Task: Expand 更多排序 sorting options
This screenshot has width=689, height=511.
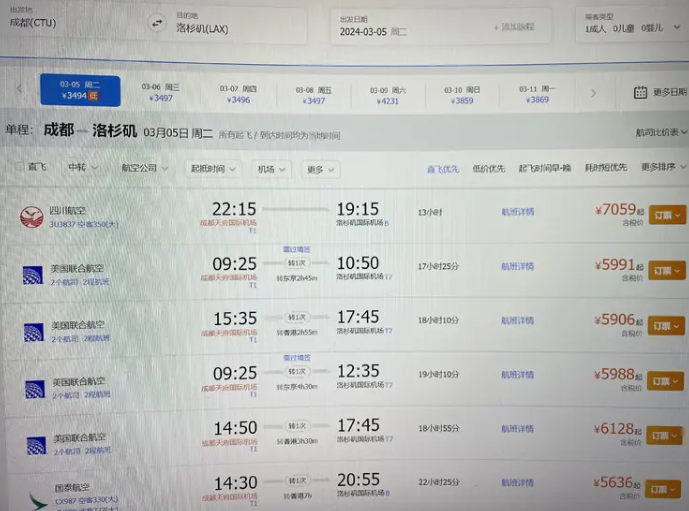Action: [x=664, y=167]
